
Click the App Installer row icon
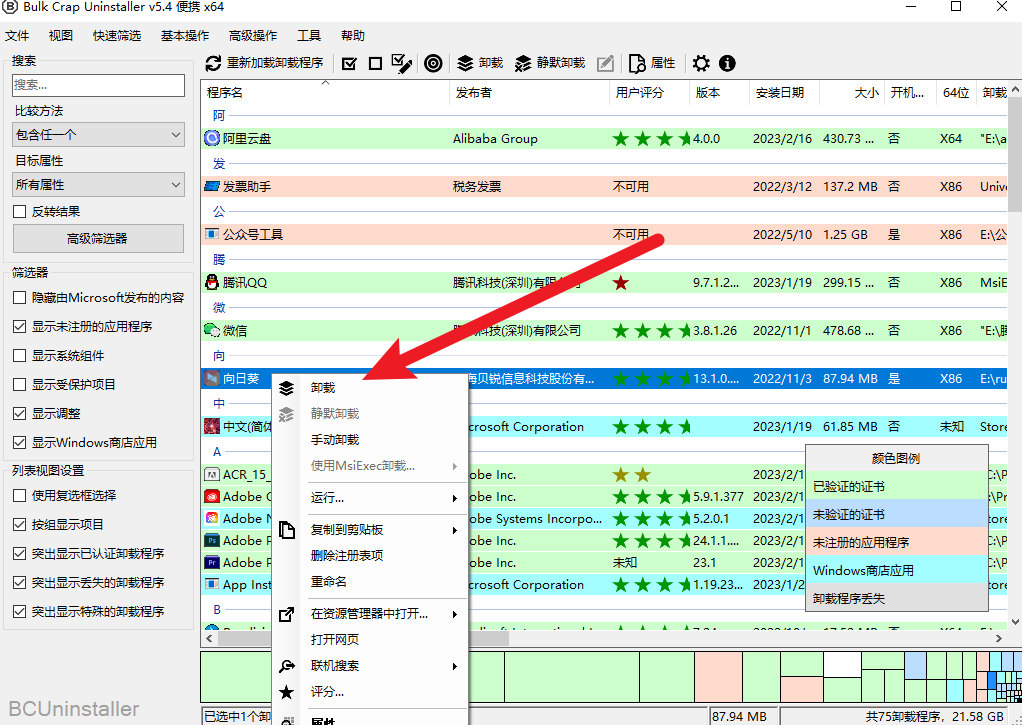(x=212, y=584)
